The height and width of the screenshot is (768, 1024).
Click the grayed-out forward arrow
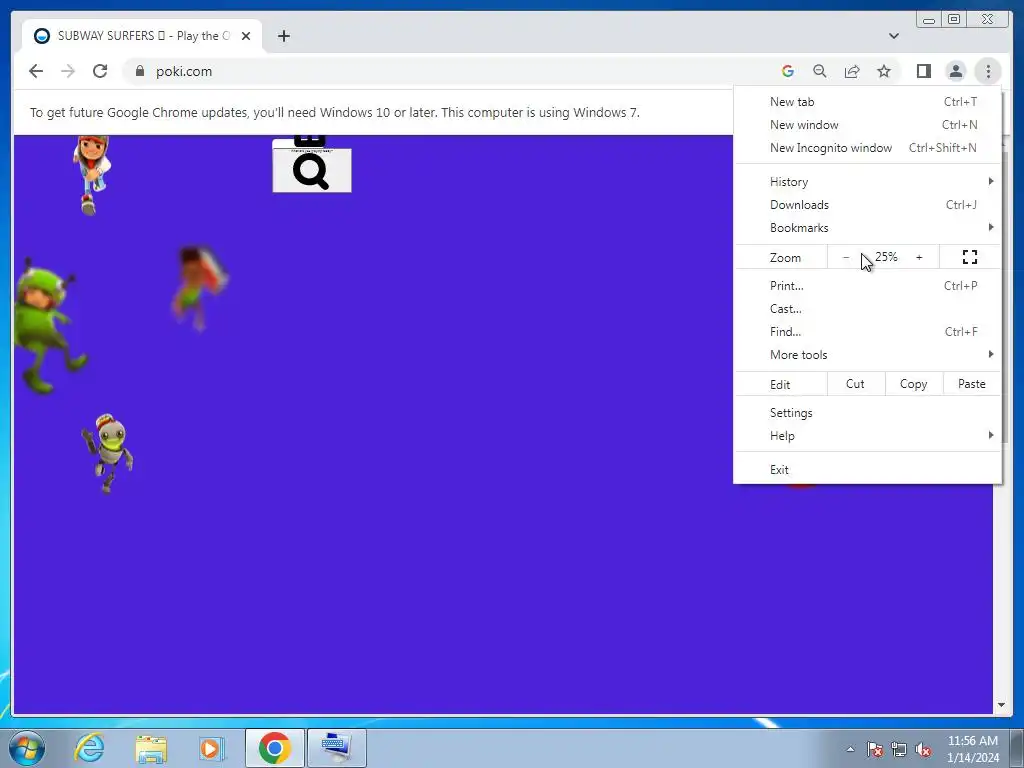pos(68,71)
